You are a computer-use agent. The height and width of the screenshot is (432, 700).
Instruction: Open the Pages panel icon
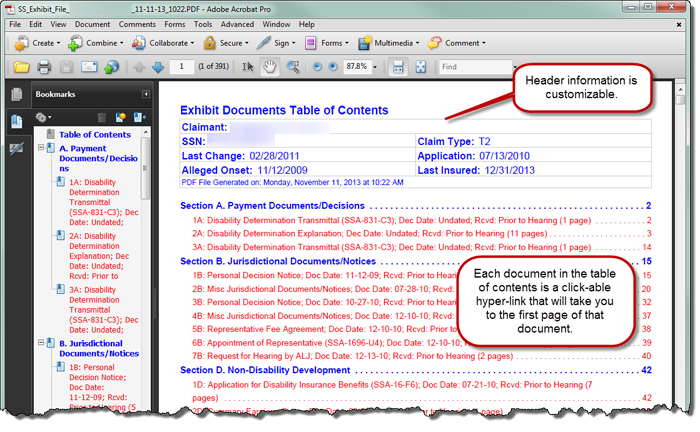pyautogui.click(x=17, y=95)
